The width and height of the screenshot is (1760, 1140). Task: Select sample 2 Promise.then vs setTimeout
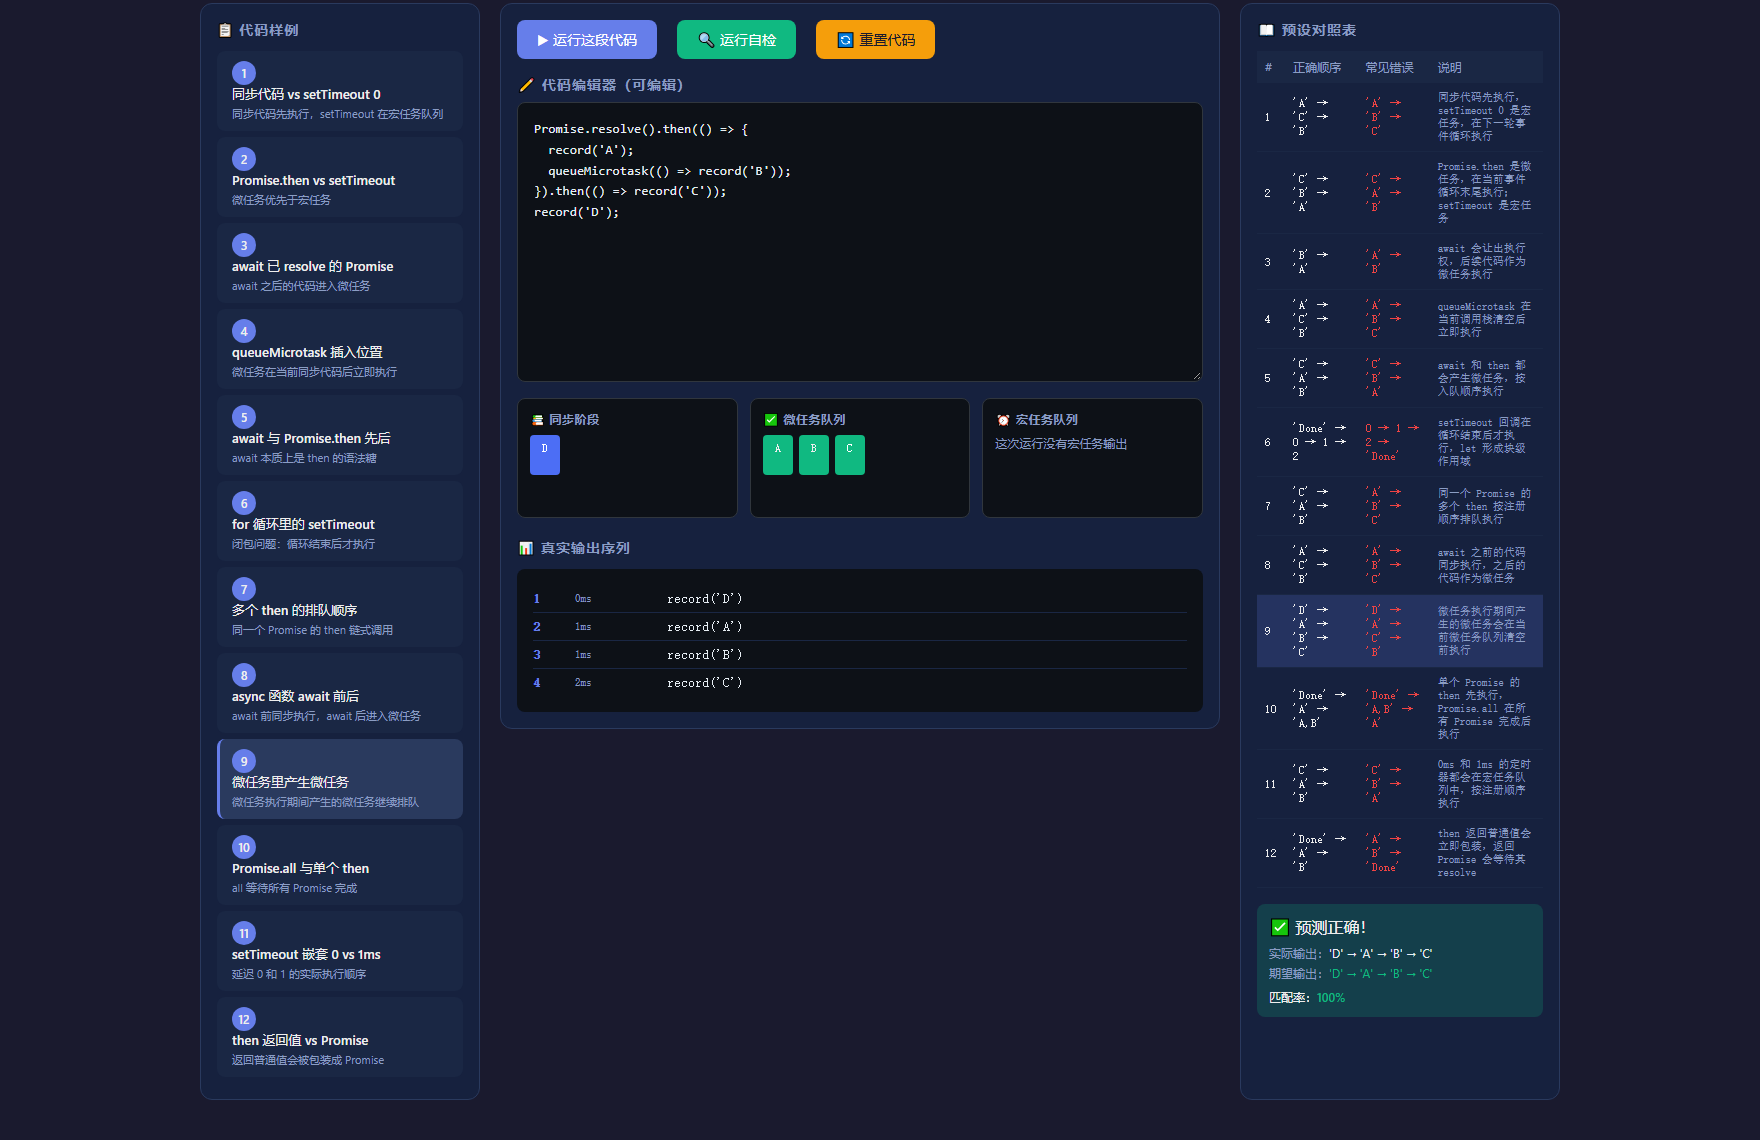tap(340, 177)
